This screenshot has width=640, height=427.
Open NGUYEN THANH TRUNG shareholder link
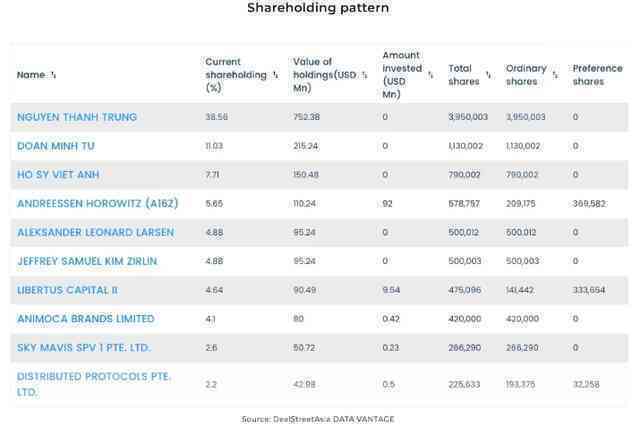(77, 117)
